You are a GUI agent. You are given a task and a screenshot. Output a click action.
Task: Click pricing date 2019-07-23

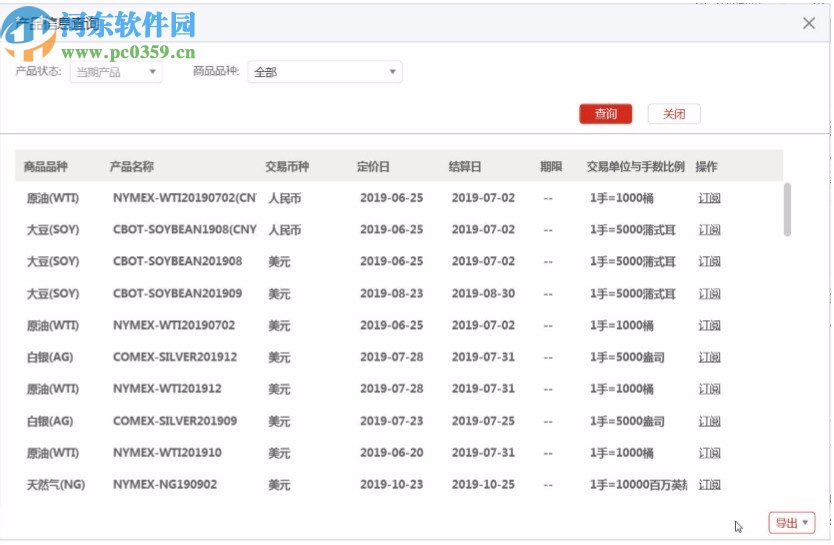point(391,421)
